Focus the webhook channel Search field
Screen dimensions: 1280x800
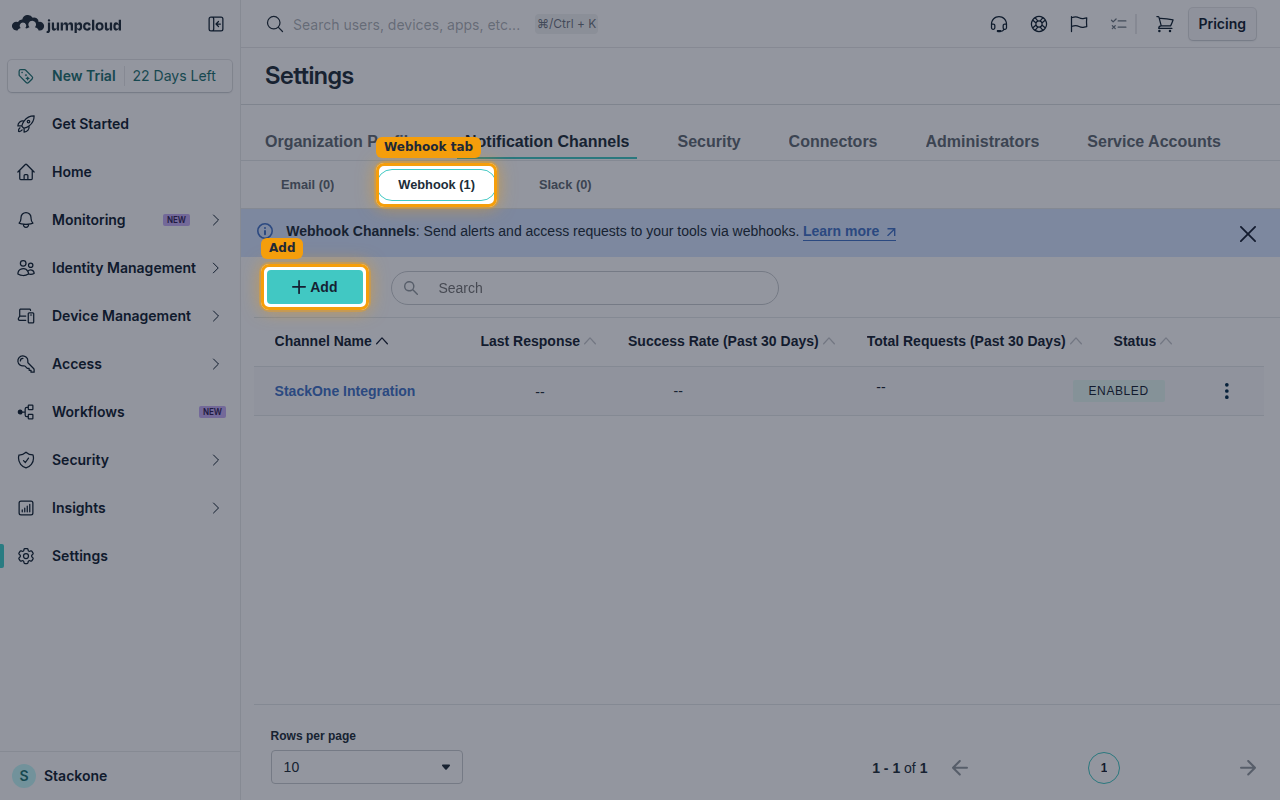pos(585,288)
